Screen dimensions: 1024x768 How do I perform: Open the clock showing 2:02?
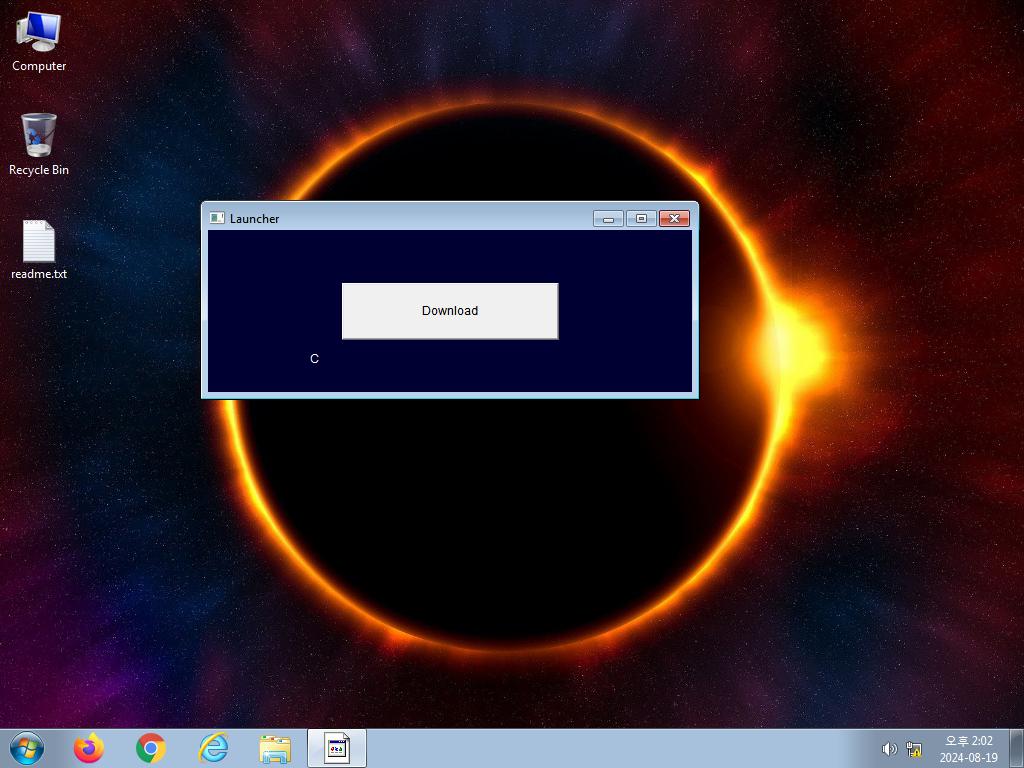pos(968,749)
